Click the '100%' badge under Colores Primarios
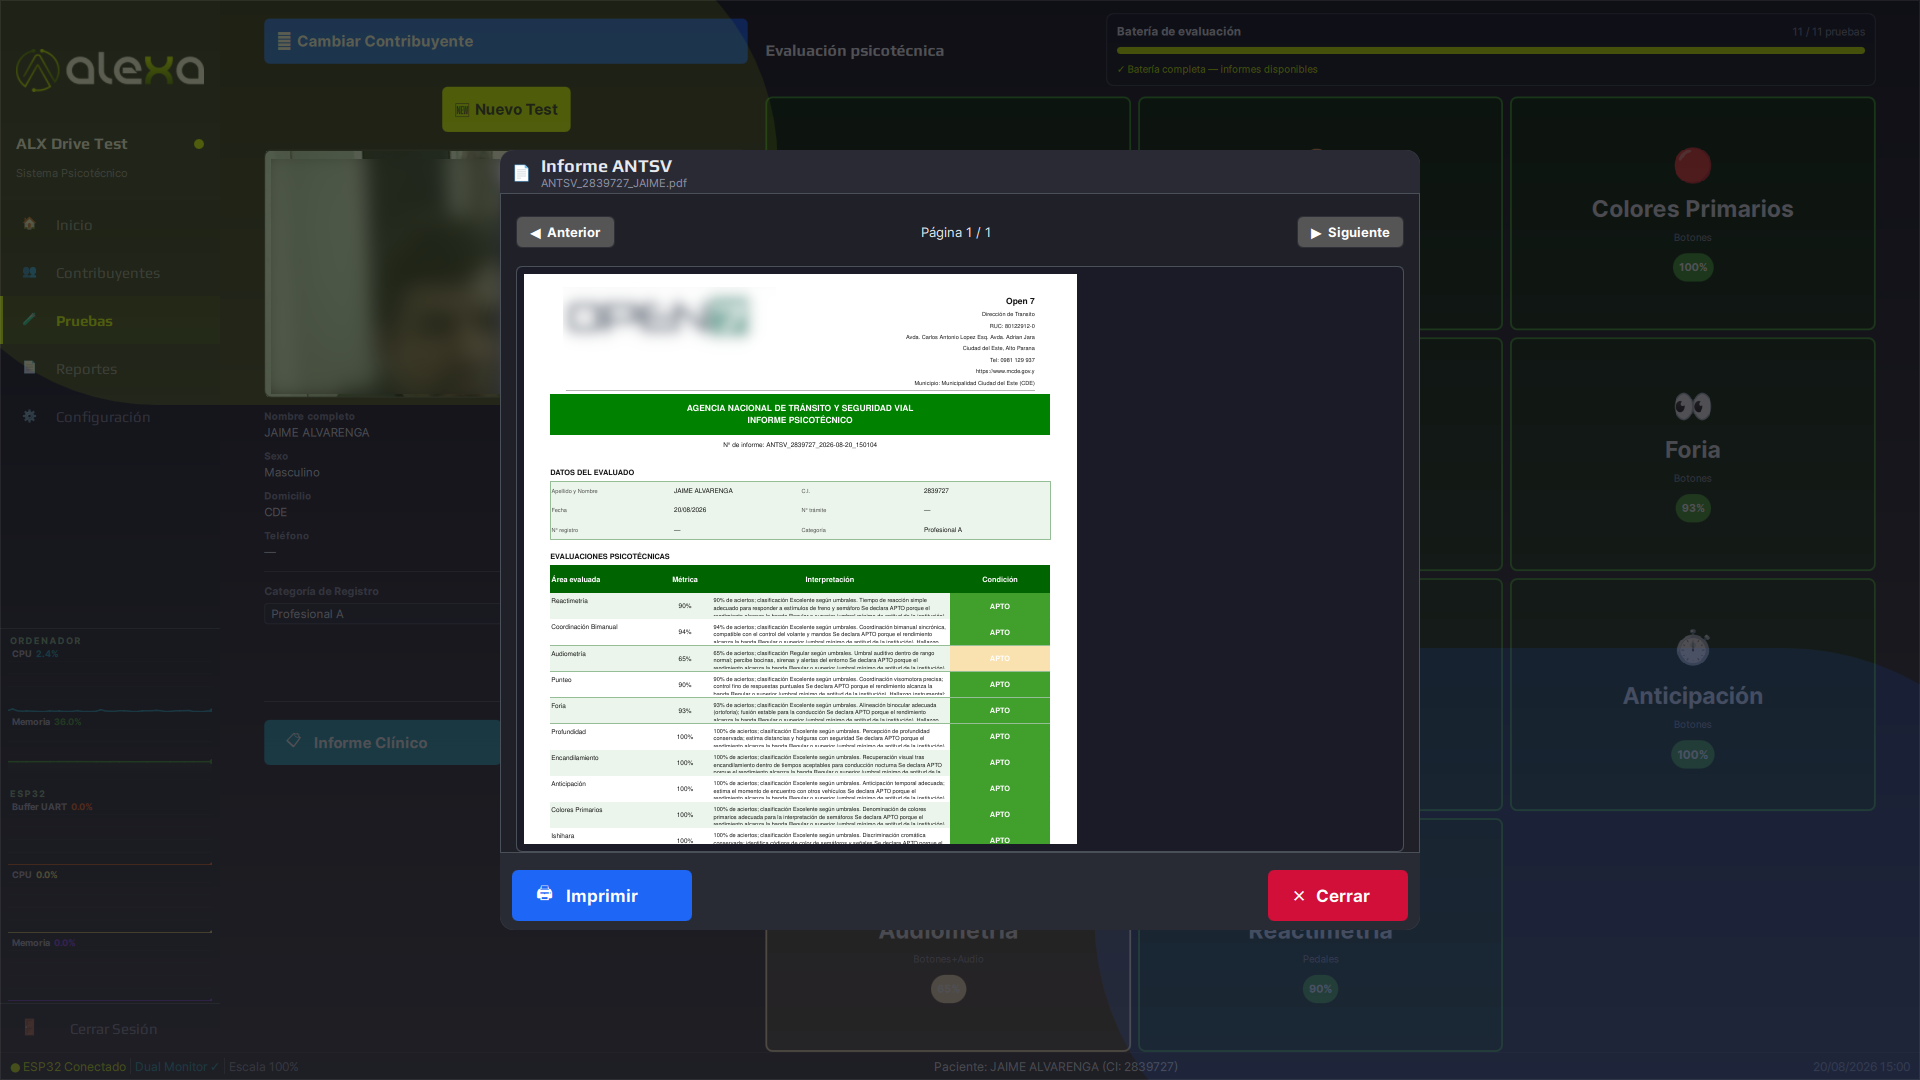1920x1080 pixels. [x=1692, y=267]
